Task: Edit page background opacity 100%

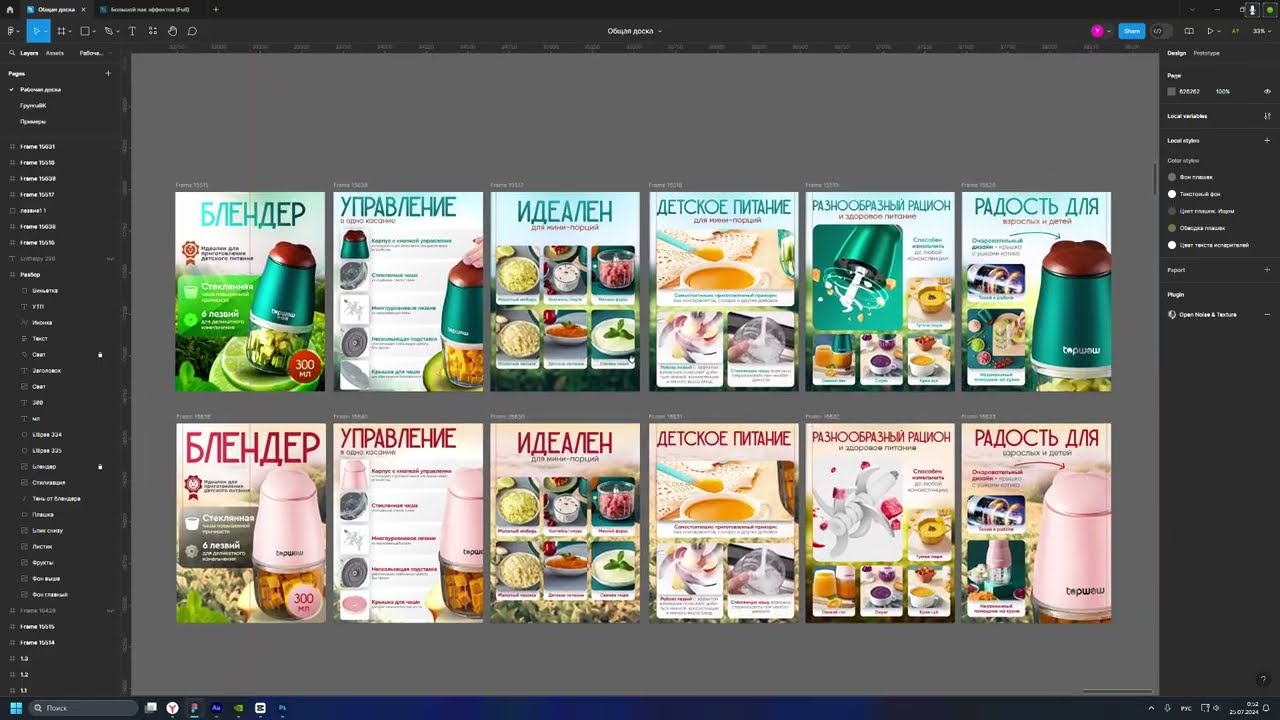Action: 1223,91
